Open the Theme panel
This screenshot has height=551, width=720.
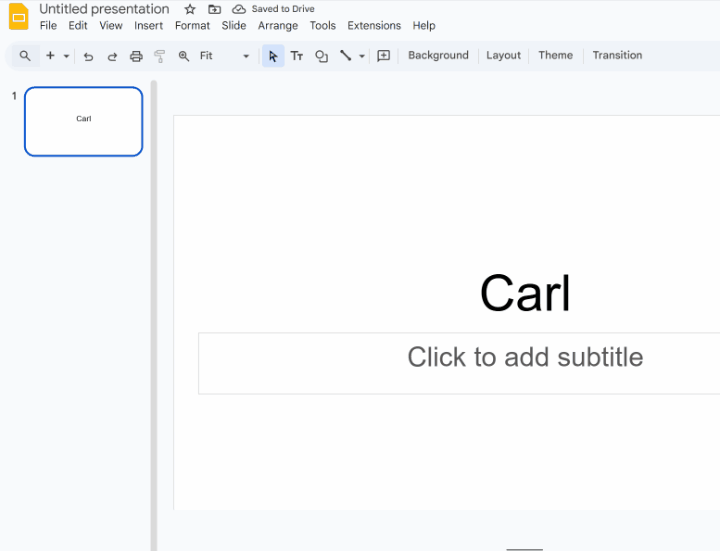coord(555,56)
